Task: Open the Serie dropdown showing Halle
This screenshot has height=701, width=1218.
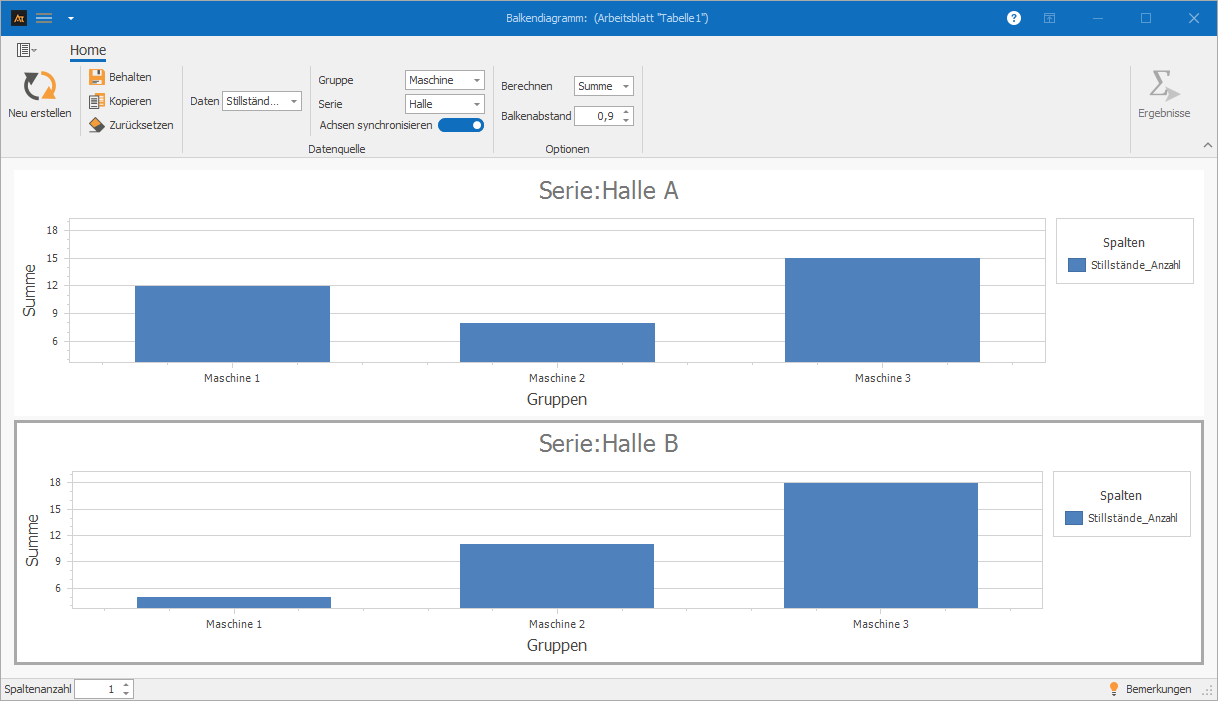Action: 445,104
